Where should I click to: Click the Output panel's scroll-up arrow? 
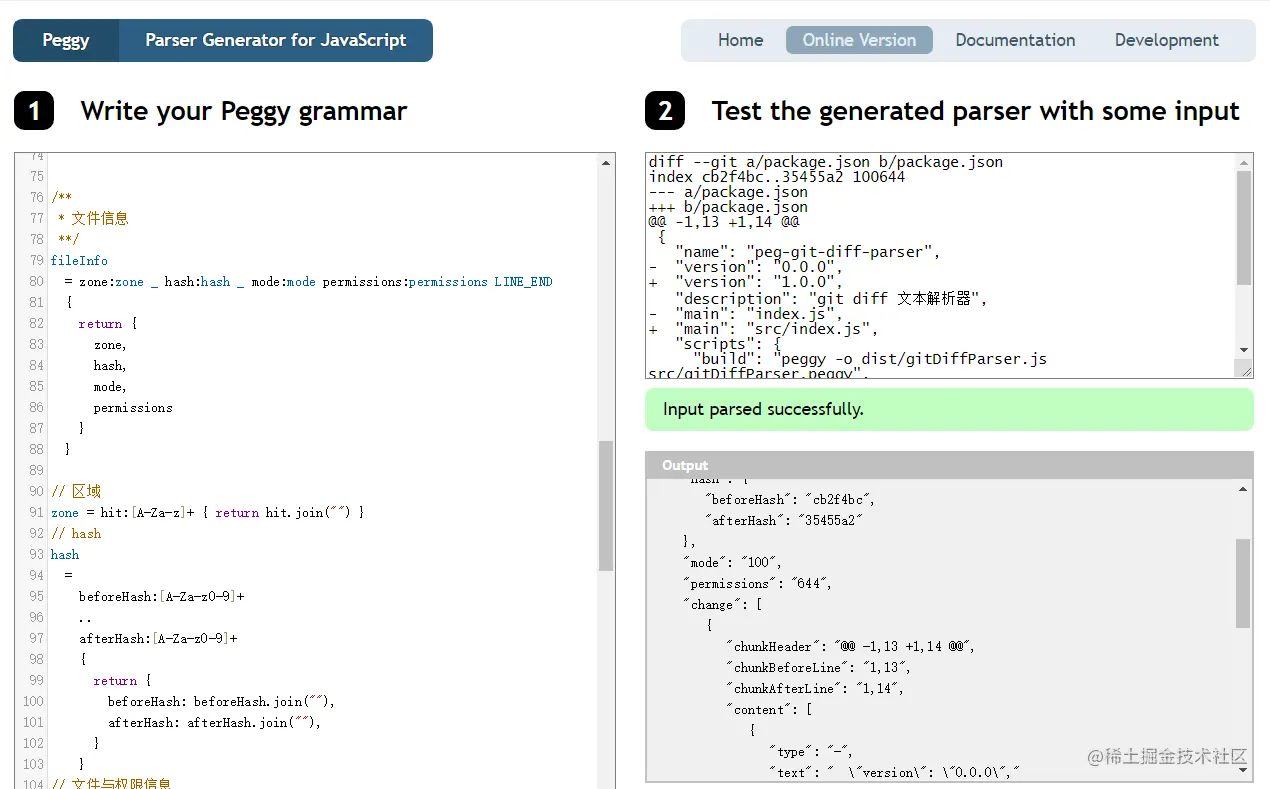pyautogui.click(x=1243, y=489)
